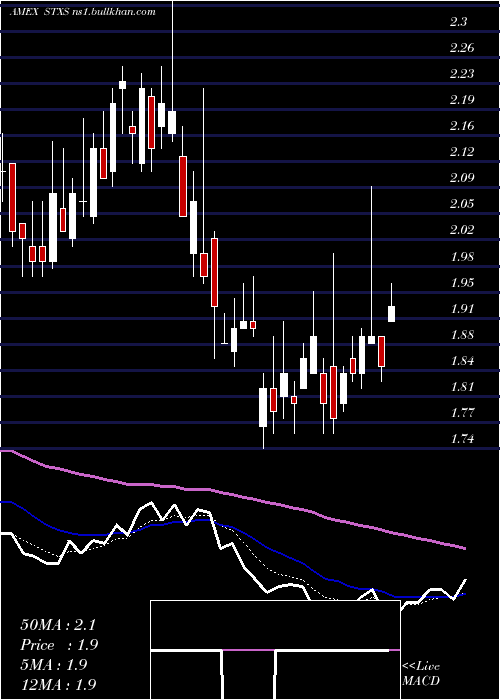The width and height of the screenshot is (500, 700).
Task: Click the 1.98 price axis label
Action: click(x=462, y=257)
